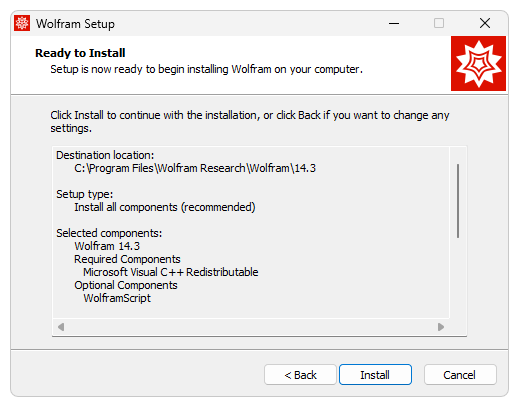Click the Wolfram Setup title bar icon

tap(22, 23)
